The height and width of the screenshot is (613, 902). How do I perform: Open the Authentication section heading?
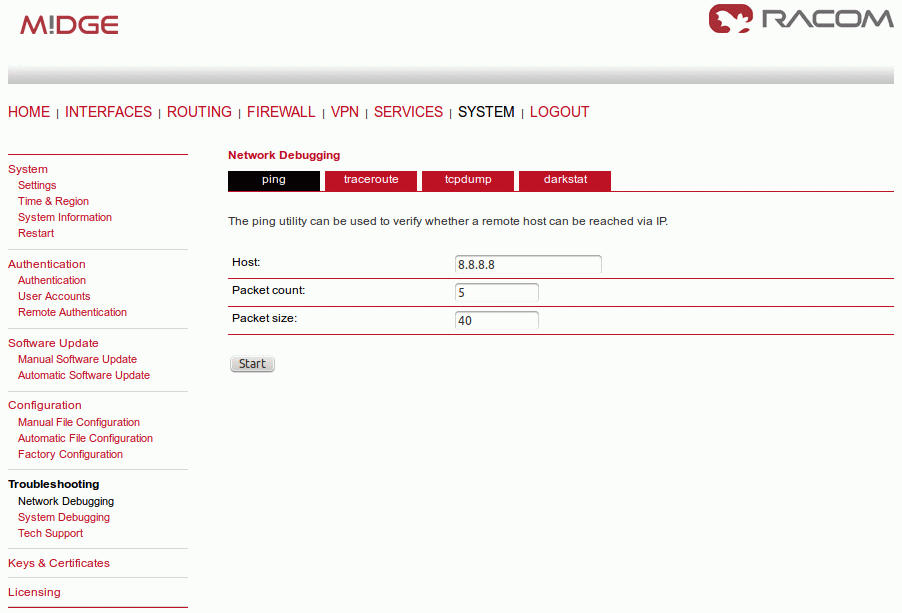click(x=47, y=264)
